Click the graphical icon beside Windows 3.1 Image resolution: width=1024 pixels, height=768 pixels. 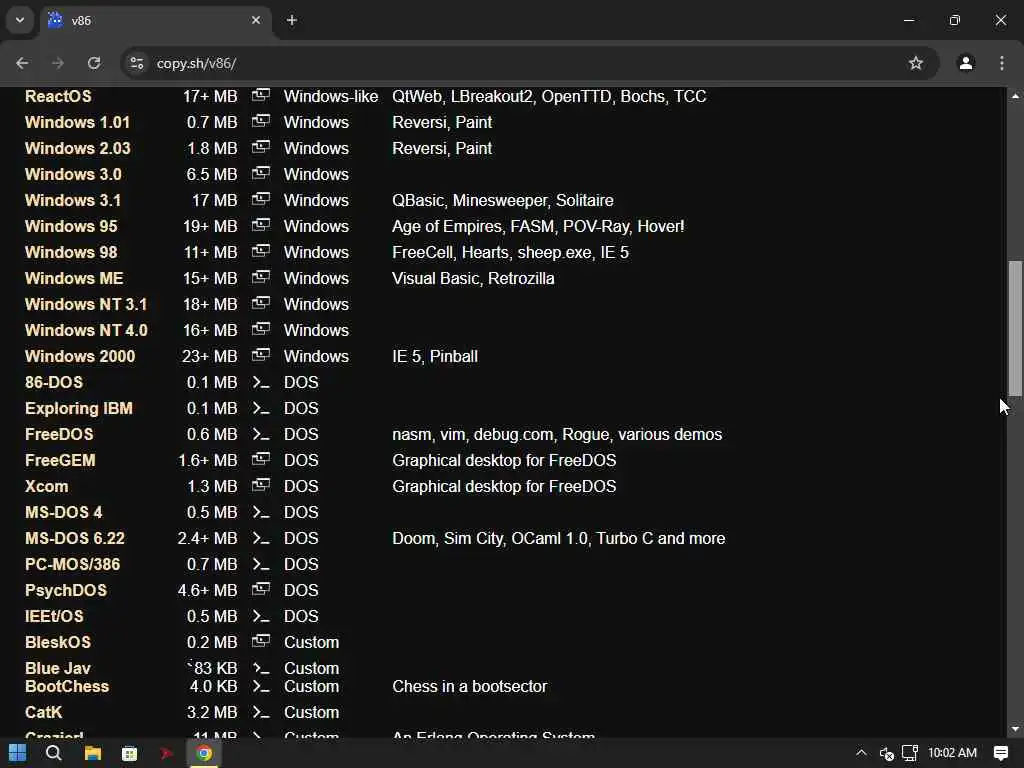(261, 199)
